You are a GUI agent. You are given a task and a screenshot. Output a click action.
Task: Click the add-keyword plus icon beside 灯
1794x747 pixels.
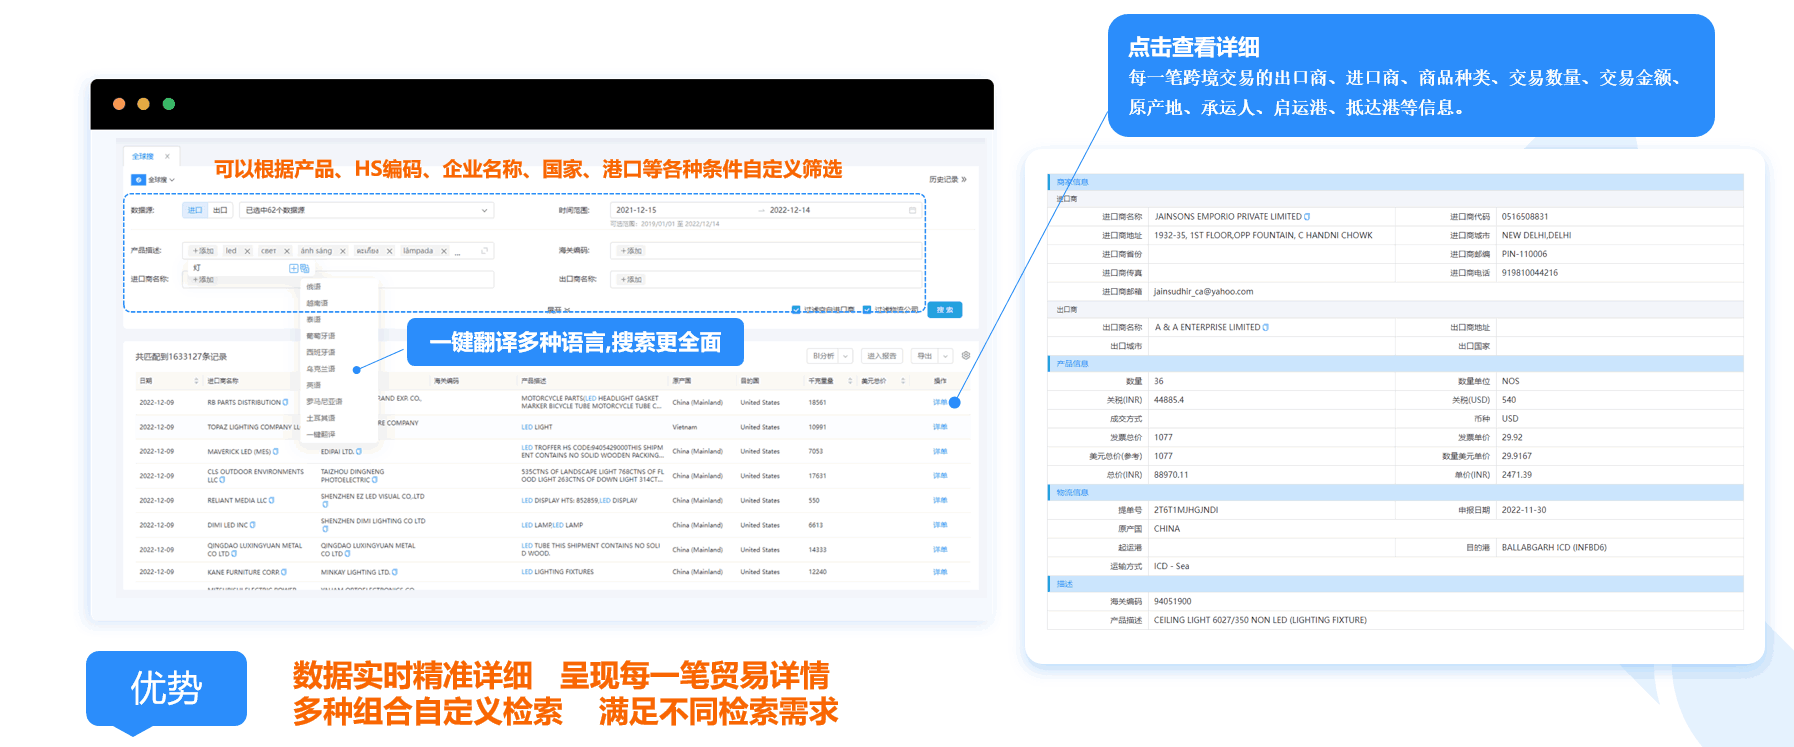294,268
